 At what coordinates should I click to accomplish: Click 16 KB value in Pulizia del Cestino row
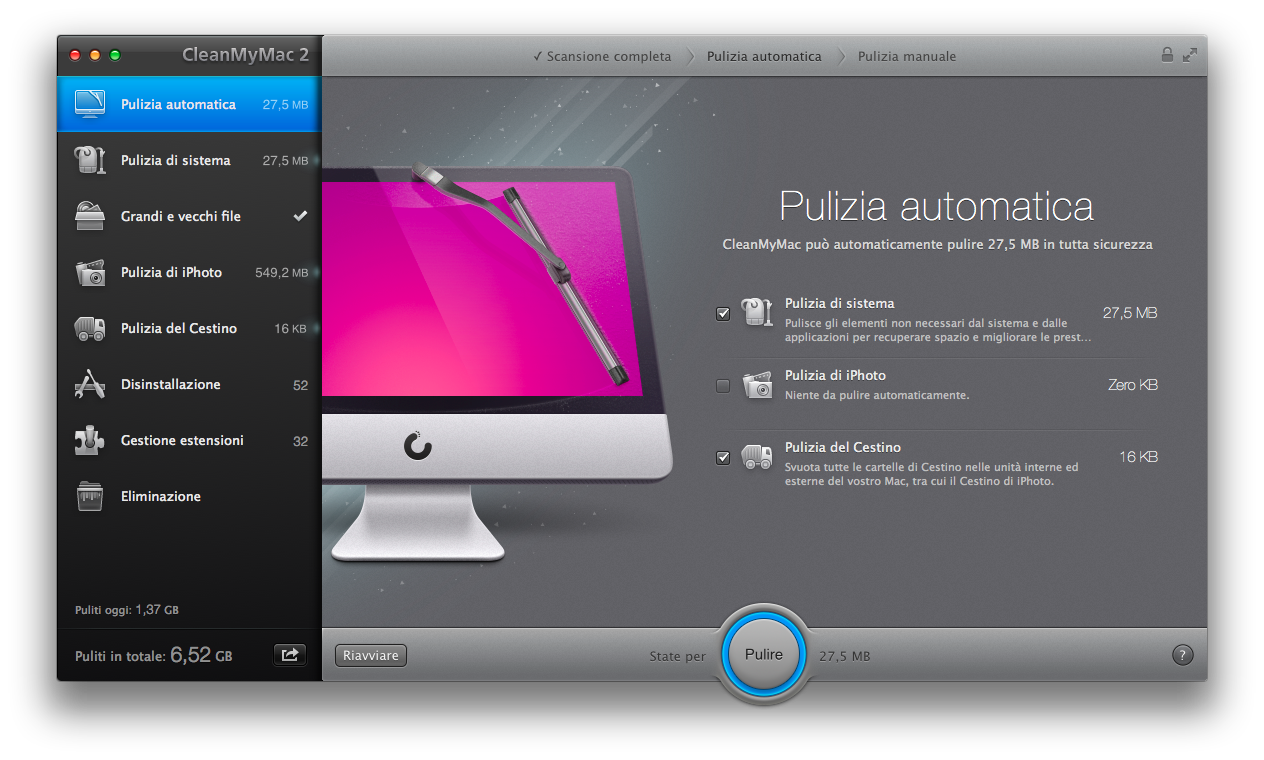click(1138, 457)
